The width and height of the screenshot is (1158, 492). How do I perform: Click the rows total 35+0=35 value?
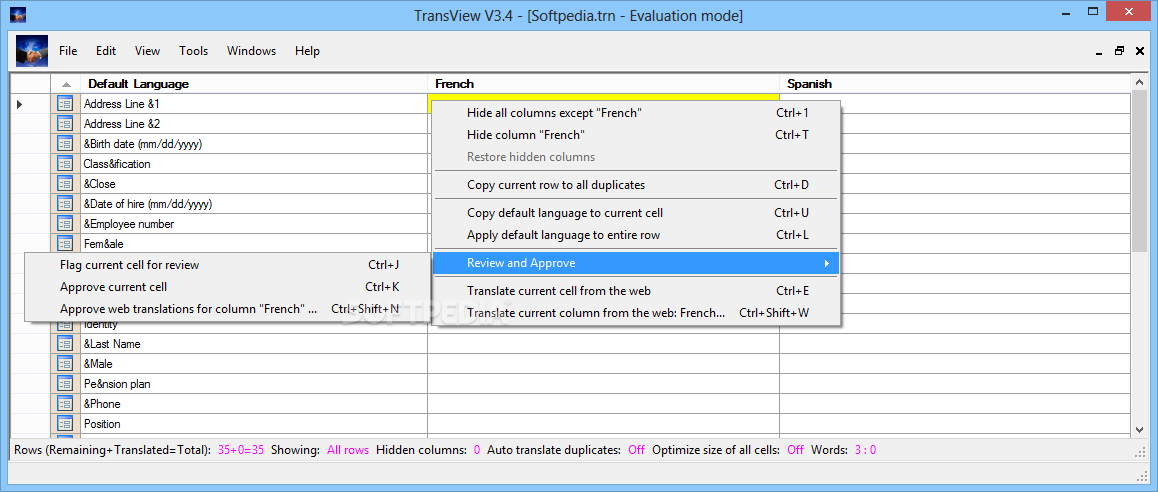tap(241, 449)
